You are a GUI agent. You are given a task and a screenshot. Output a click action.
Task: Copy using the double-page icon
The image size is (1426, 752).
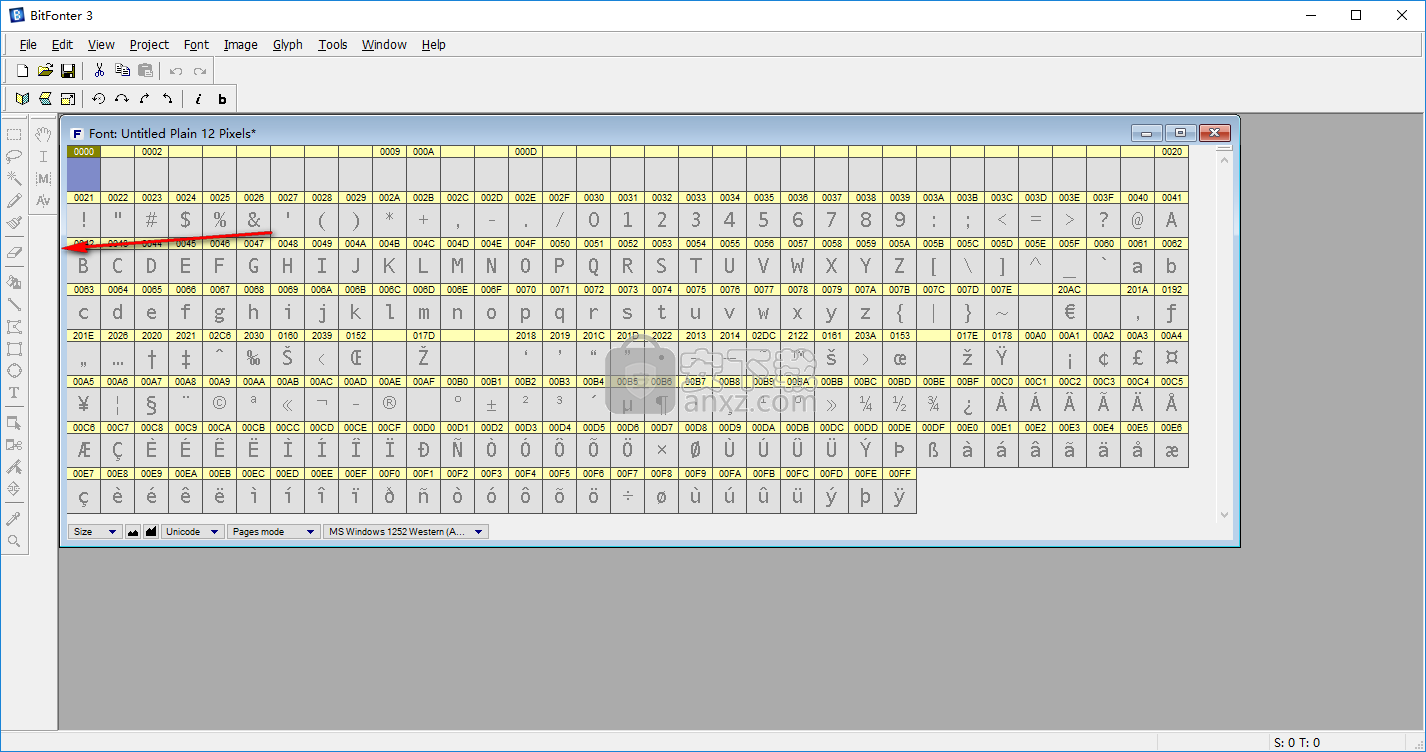[x=122, y=71]
